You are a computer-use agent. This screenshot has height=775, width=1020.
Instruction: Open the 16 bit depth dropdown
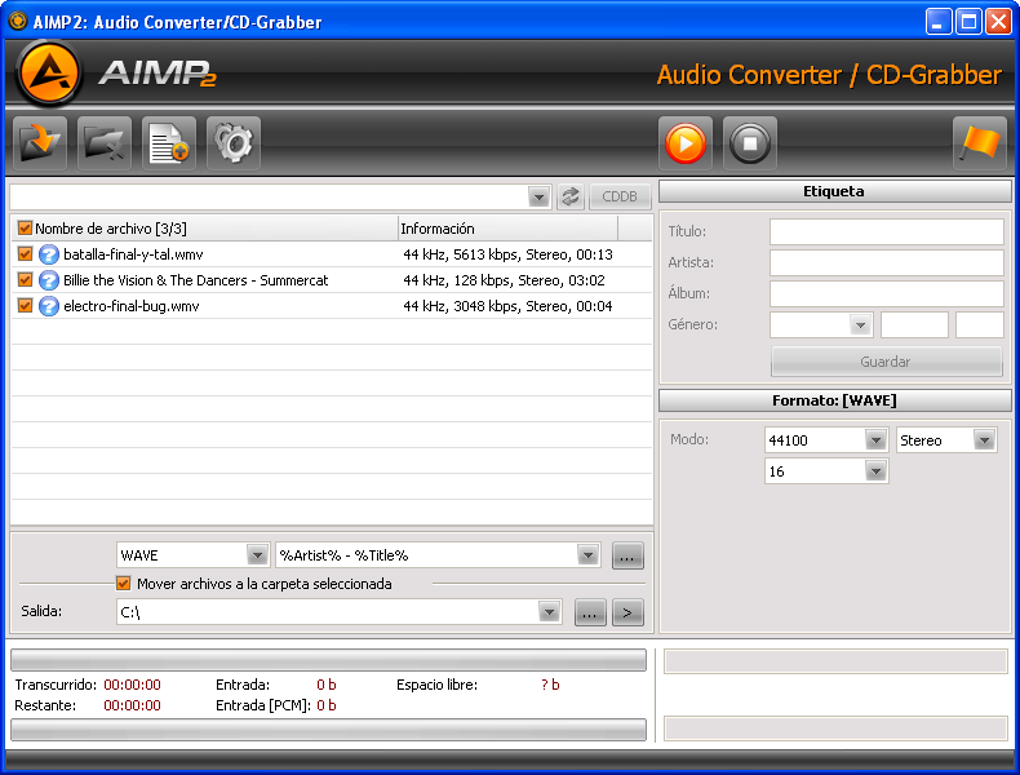876,471
